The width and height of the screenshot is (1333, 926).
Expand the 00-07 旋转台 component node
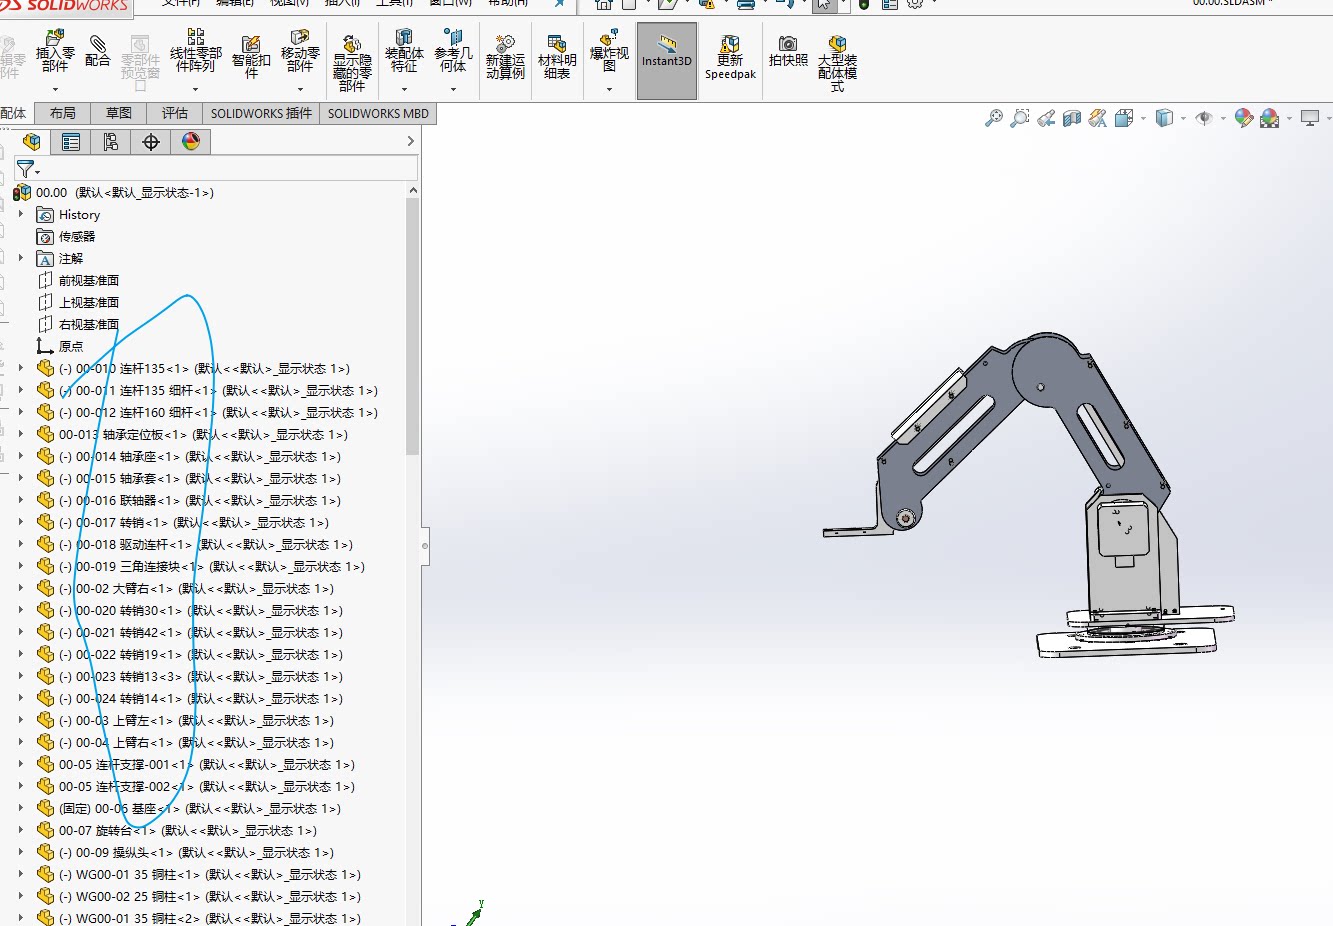(x=21, y=830)
